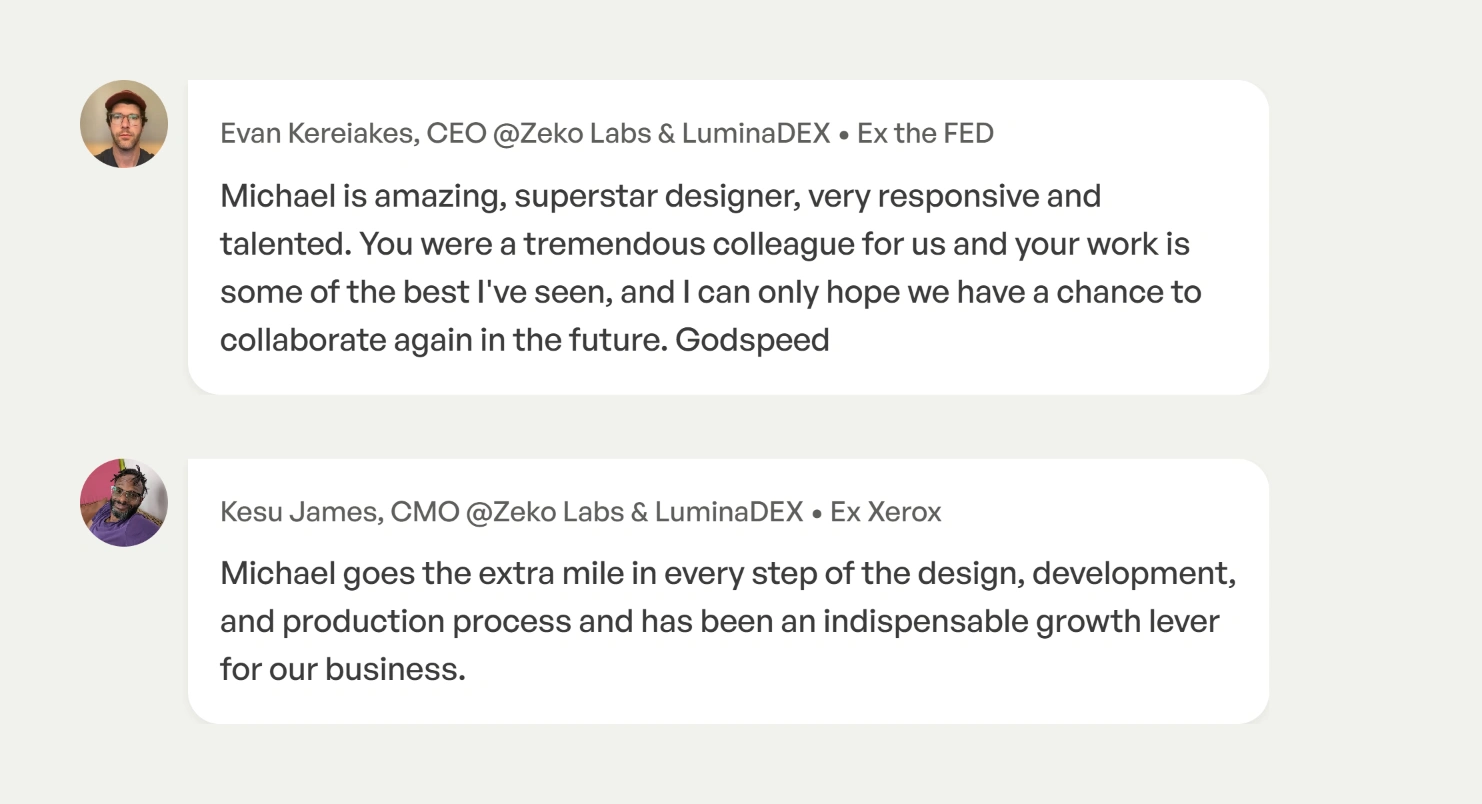Image resolution: width=1482 pixels, height=804 pixels.
Task: Select LuminaDEX in the CEO's headline
Action: tap(755, 134)
